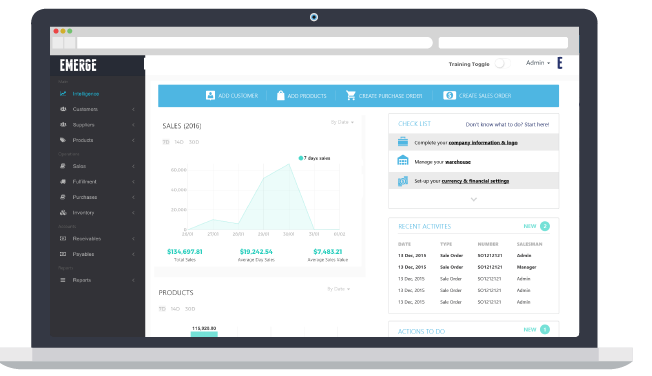Image resolution: width=652 pixels, height=376 pixels.
Task: Click the 7 days sales legend dot
Action: click(301, 158)
